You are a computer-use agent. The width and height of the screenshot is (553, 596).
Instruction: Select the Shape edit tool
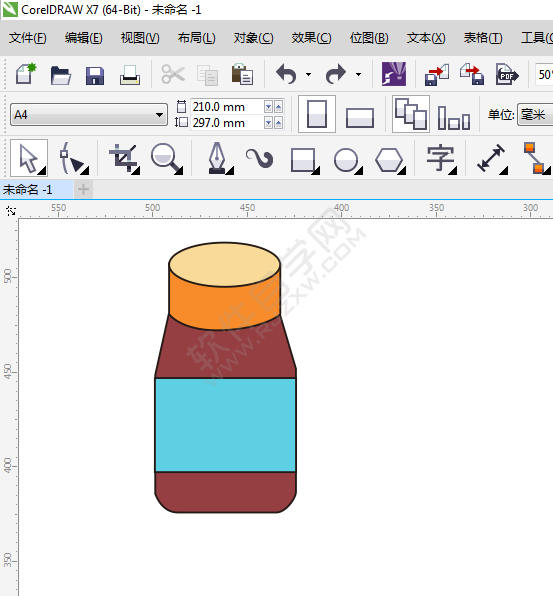[74, 158]
